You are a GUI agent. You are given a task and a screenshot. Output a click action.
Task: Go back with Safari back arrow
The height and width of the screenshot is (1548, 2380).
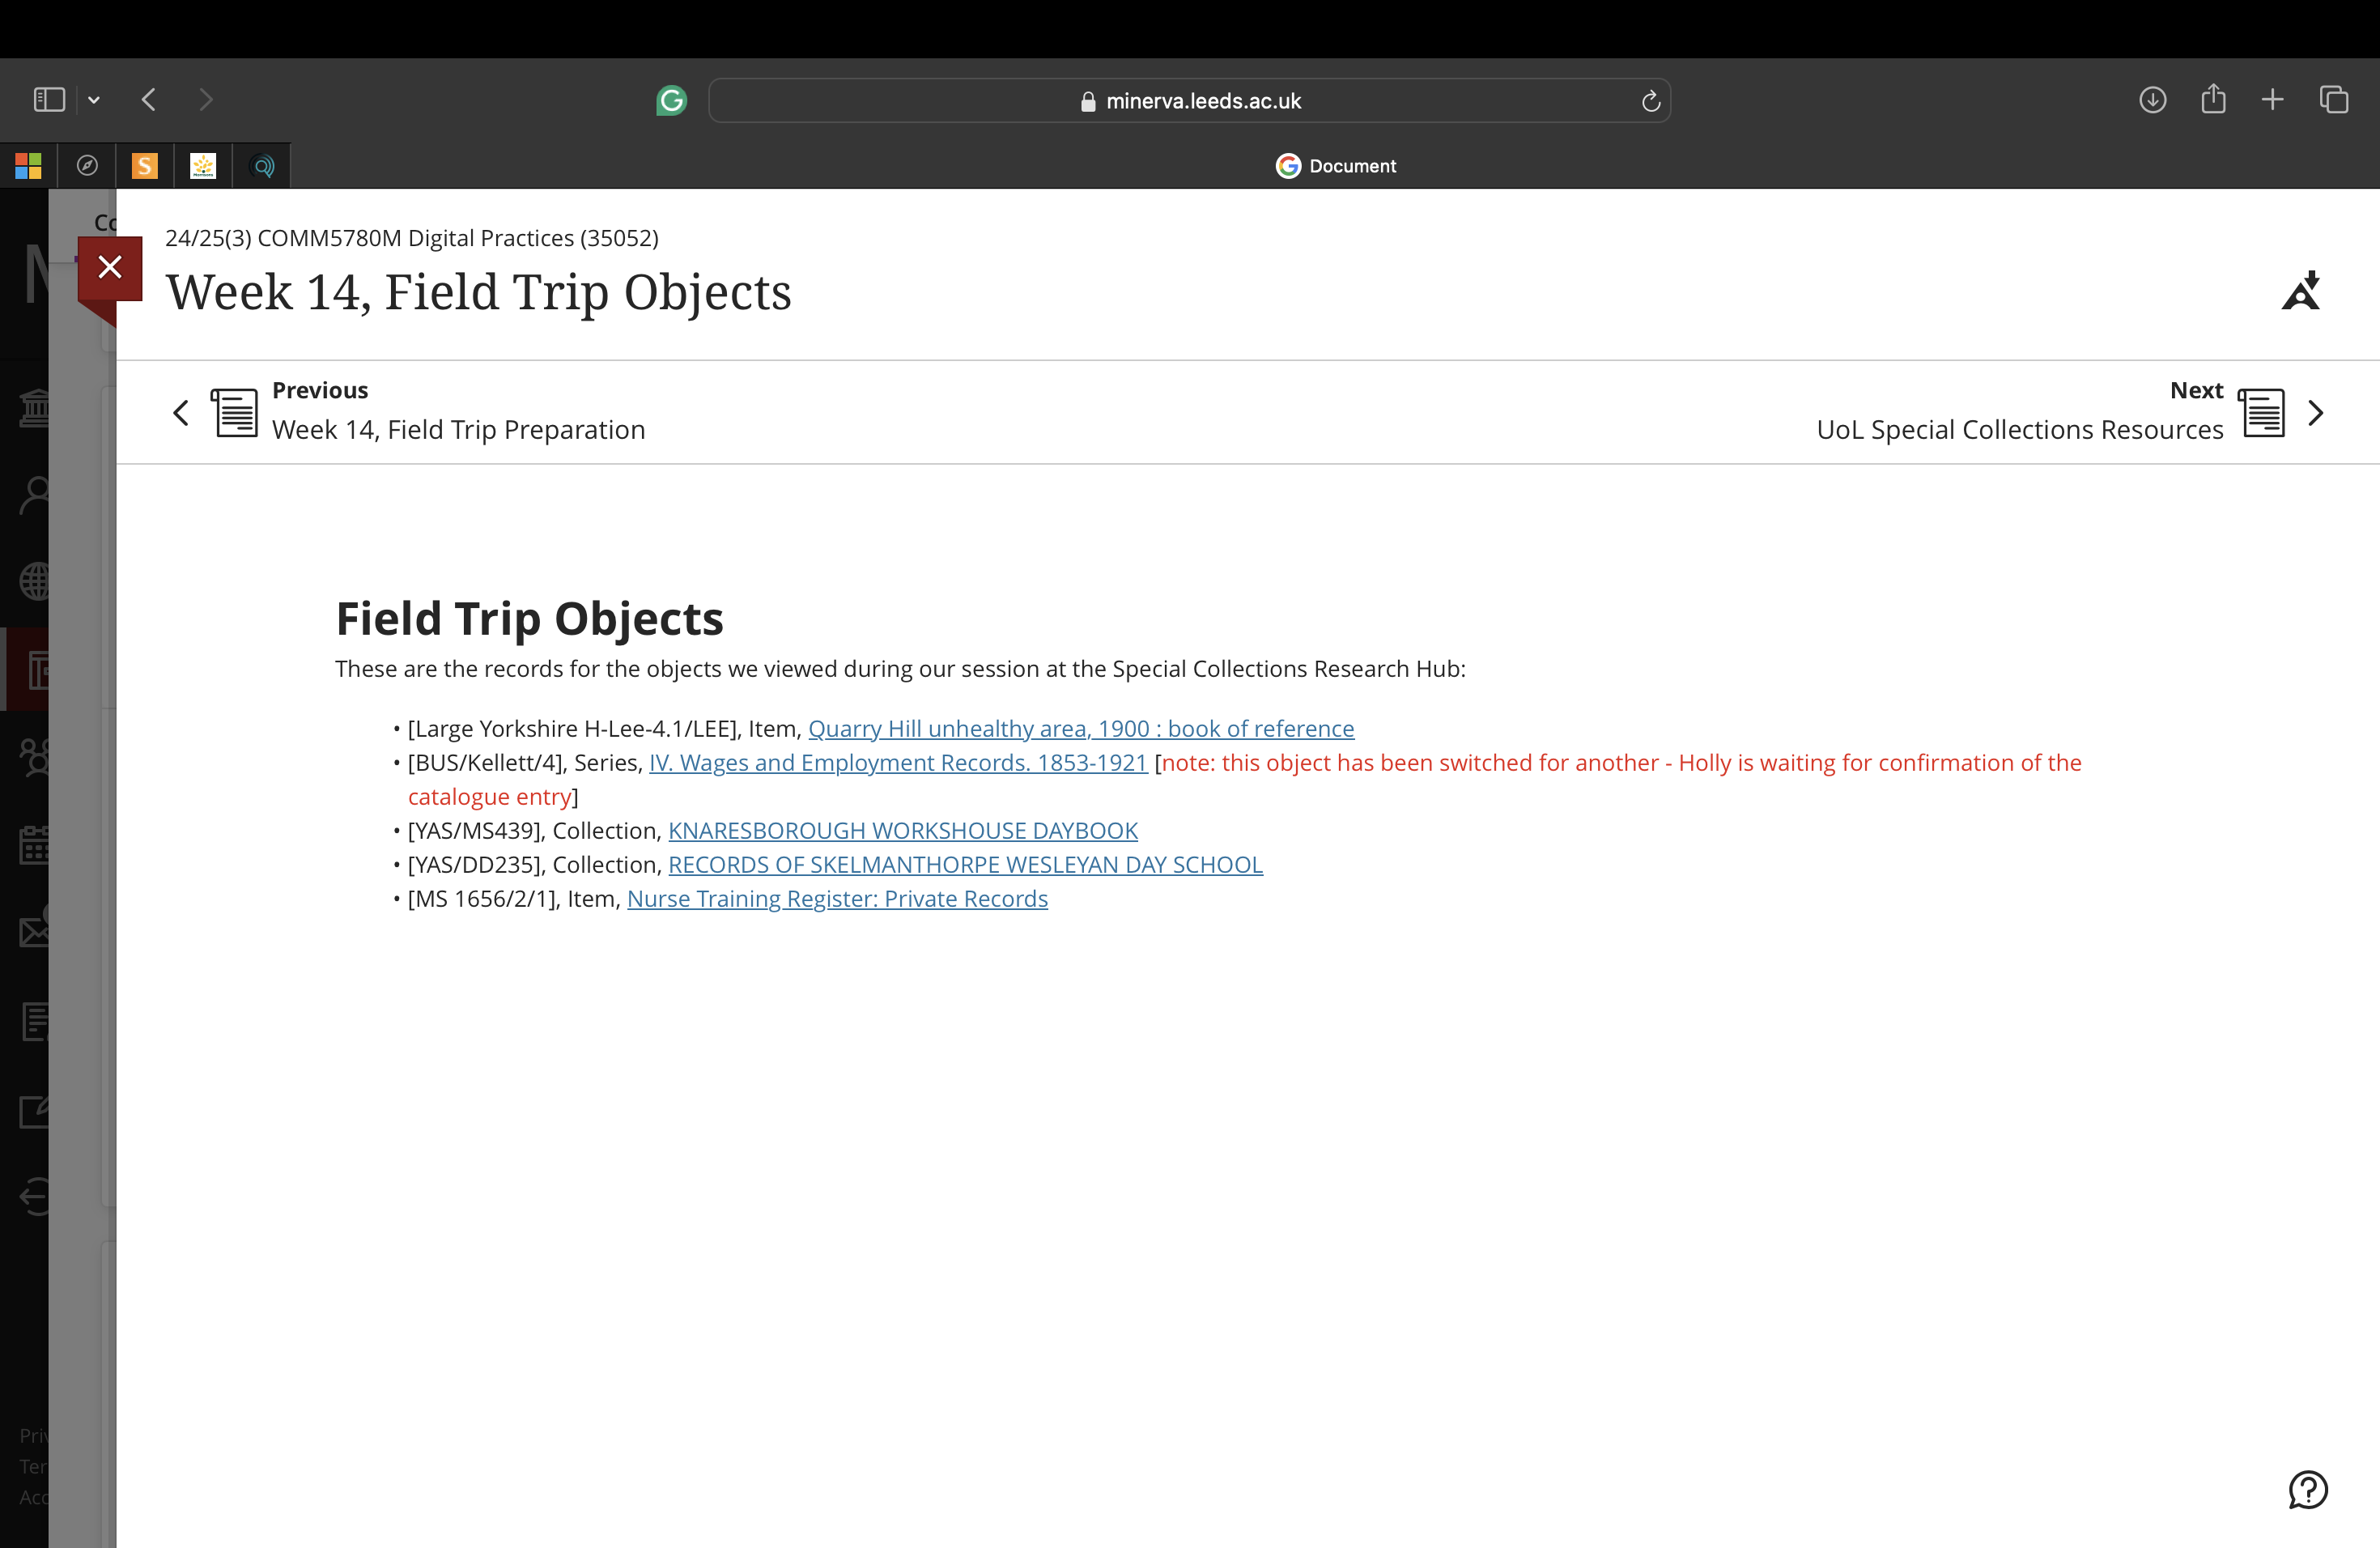pyautogui.click(x=149, y=100)
